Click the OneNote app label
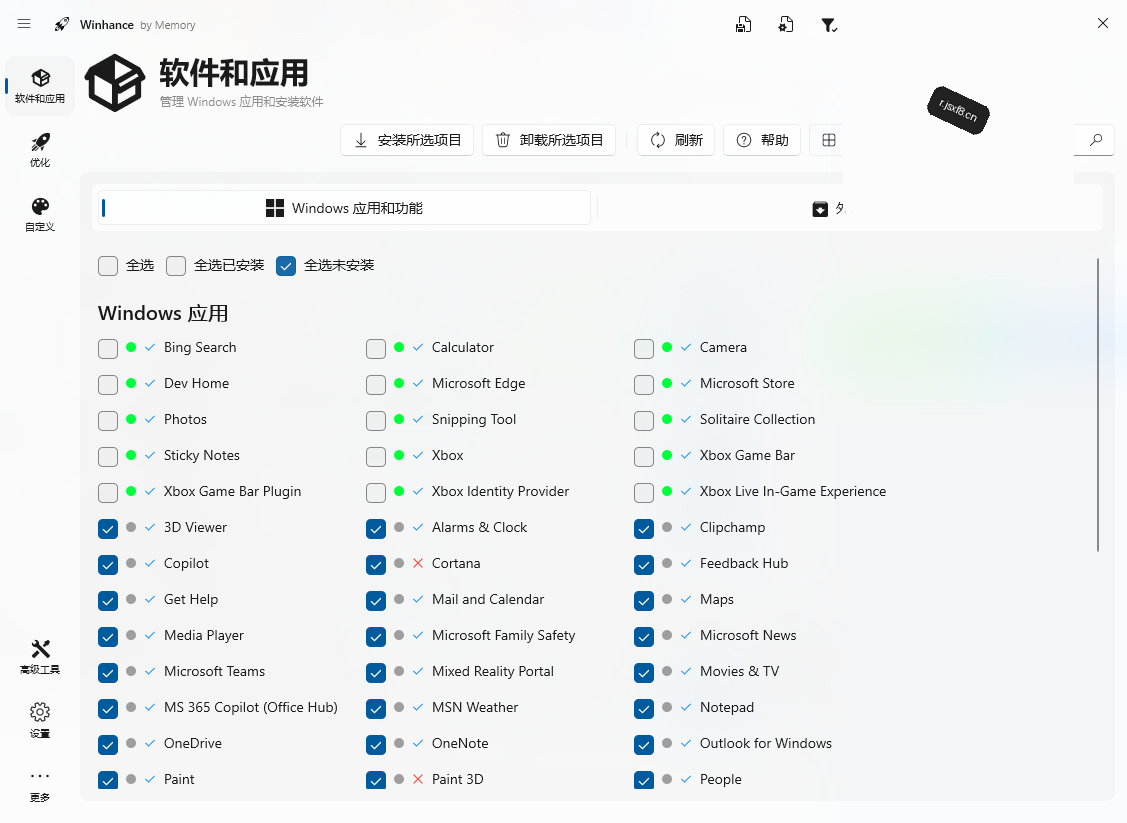Screen dimensions: 1127x823 [x=460, y=742]
